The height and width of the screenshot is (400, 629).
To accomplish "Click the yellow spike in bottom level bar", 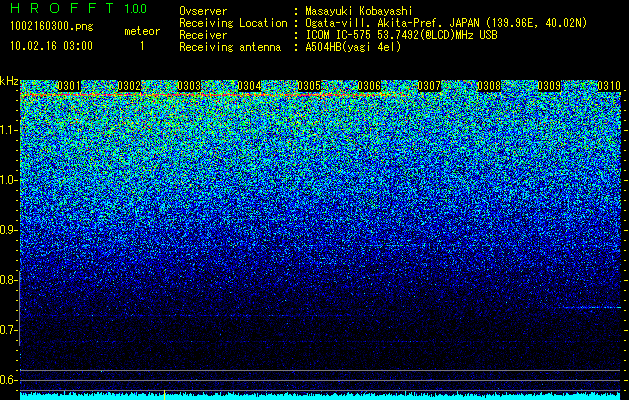I will point(164,394).
